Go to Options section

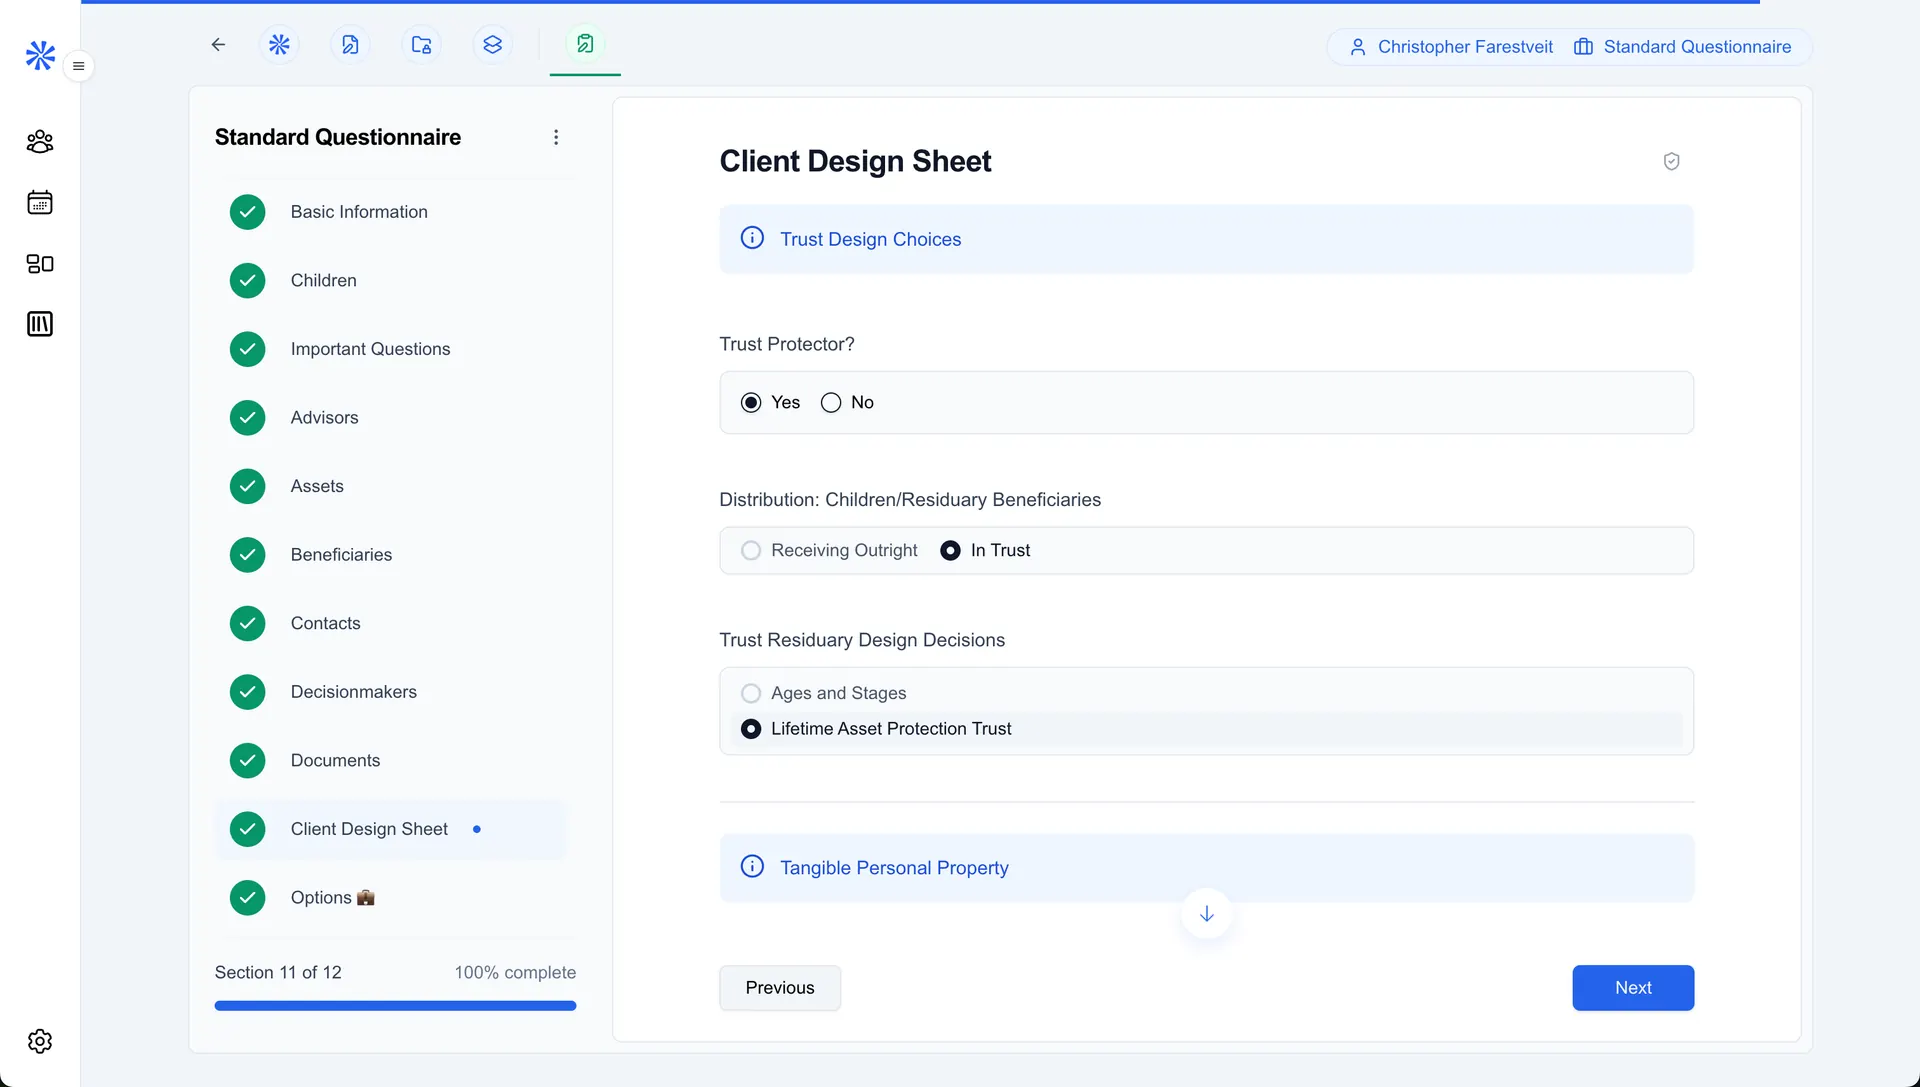391,898
